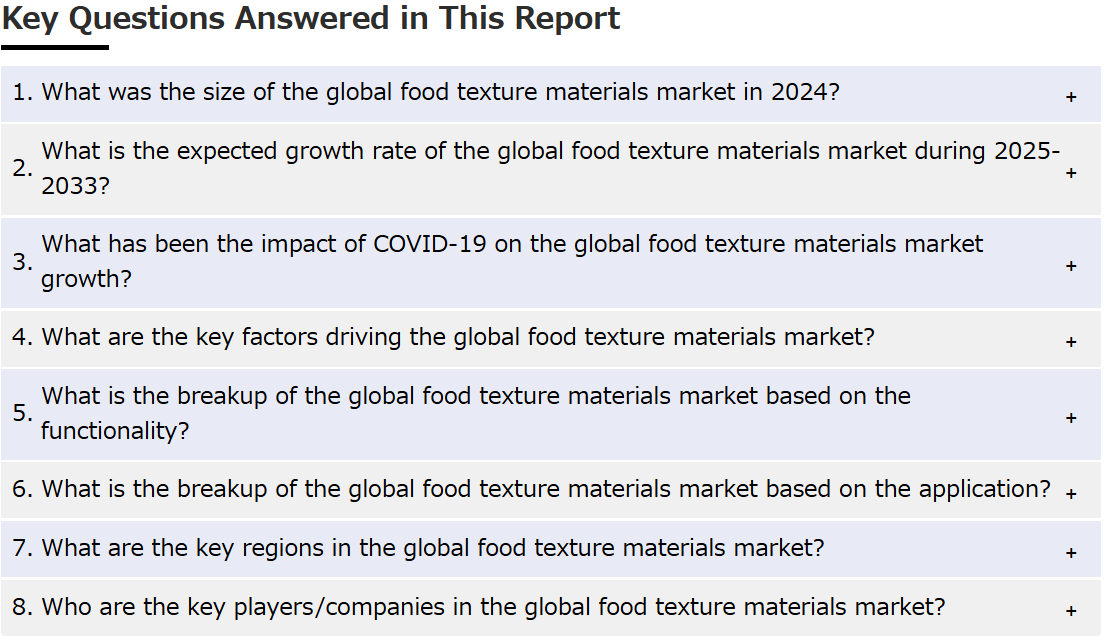Click the number 2 of growth rate question

[x=22, y=168]
